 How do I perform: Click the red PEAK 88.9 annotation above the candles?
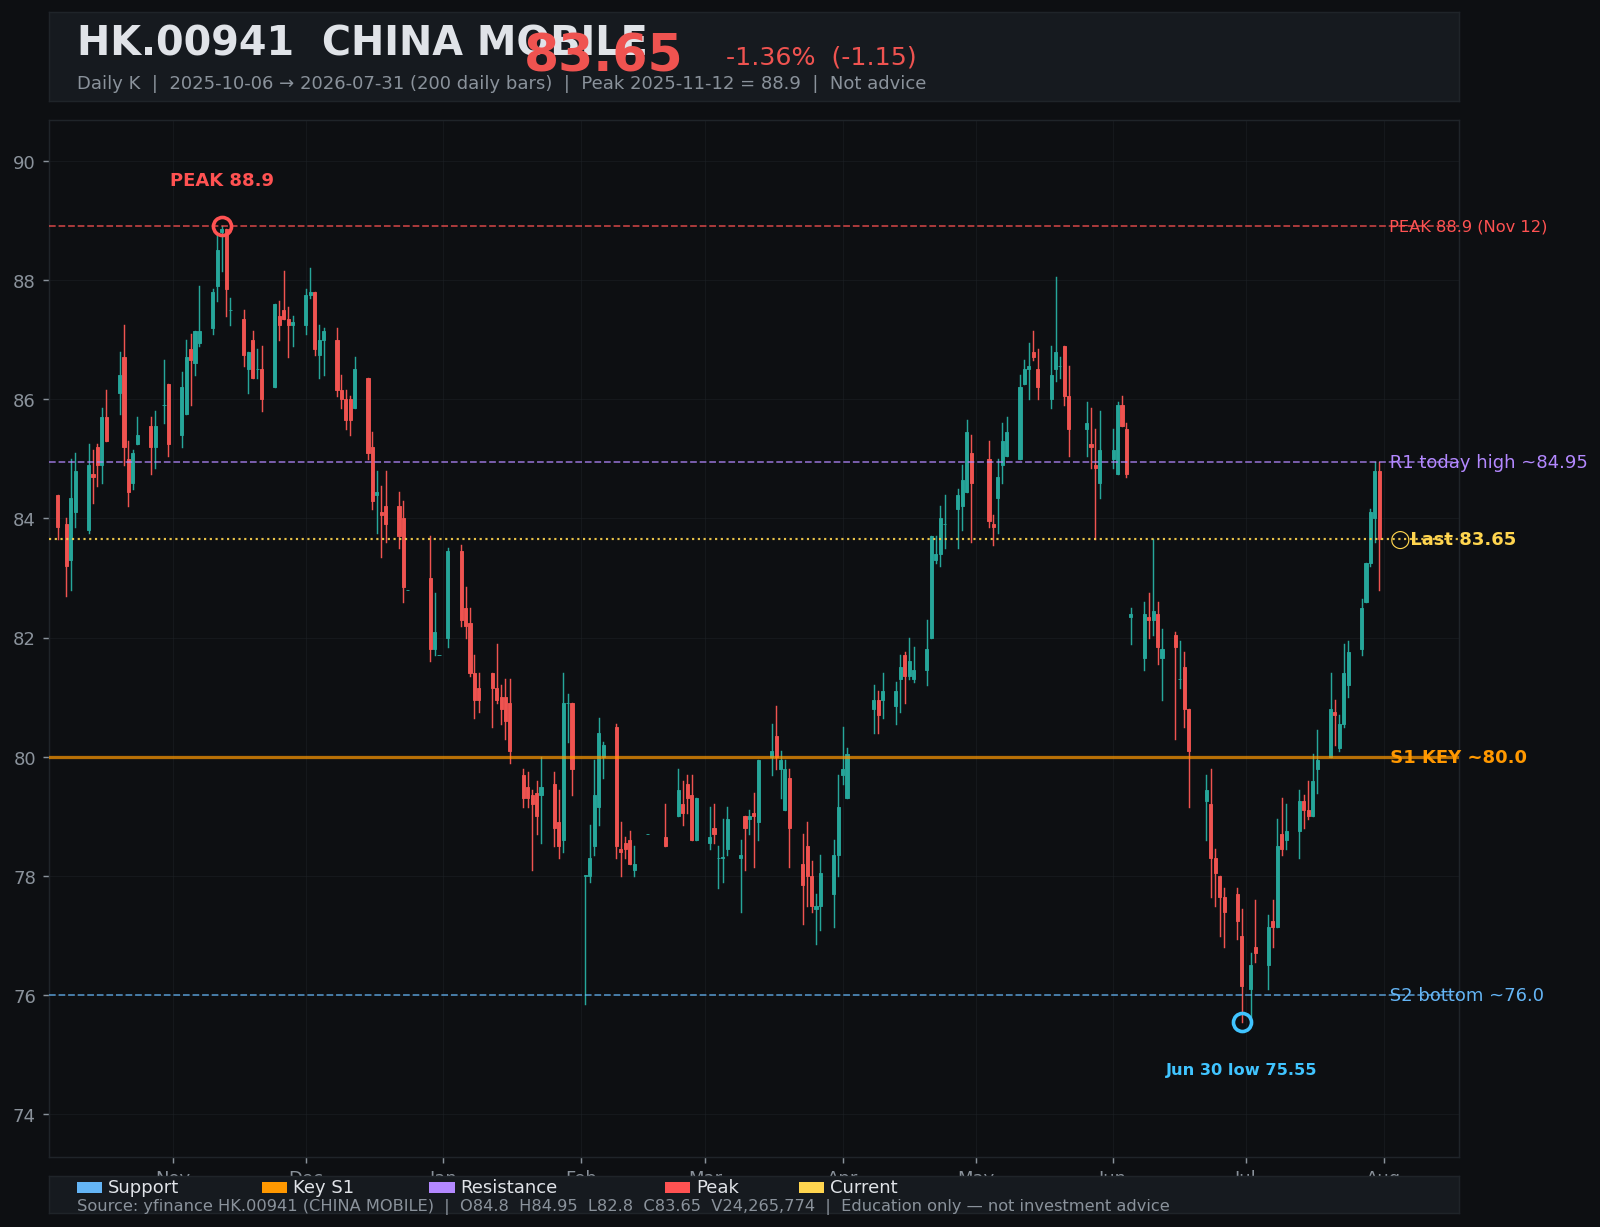point(222,181)
